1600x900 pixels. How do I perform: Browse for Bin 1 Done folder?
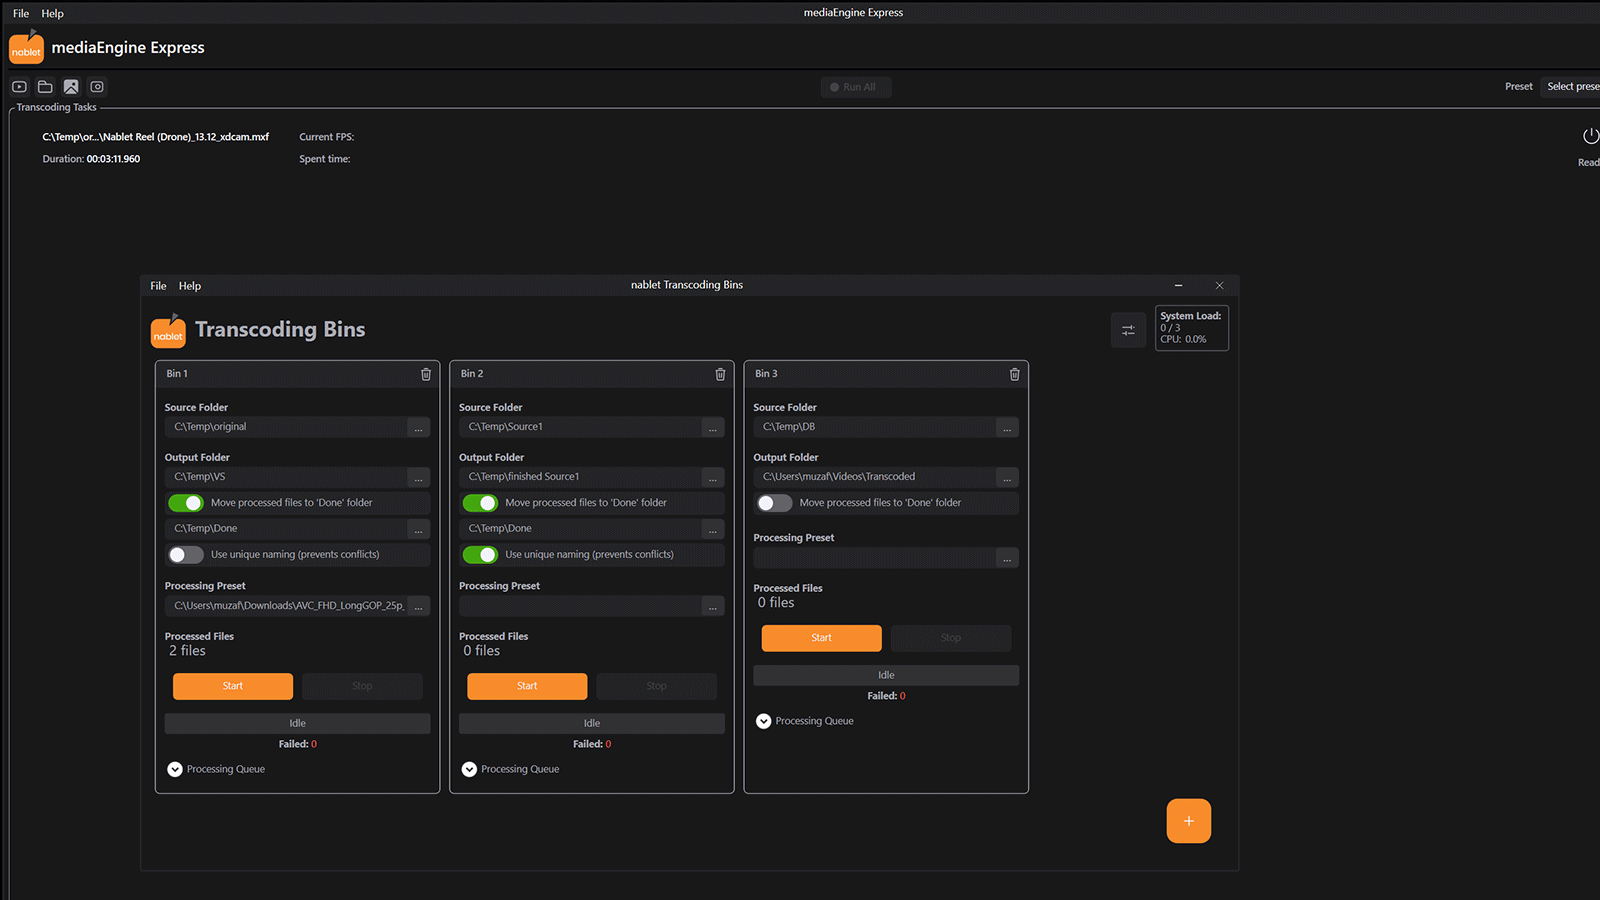[419, 529]
